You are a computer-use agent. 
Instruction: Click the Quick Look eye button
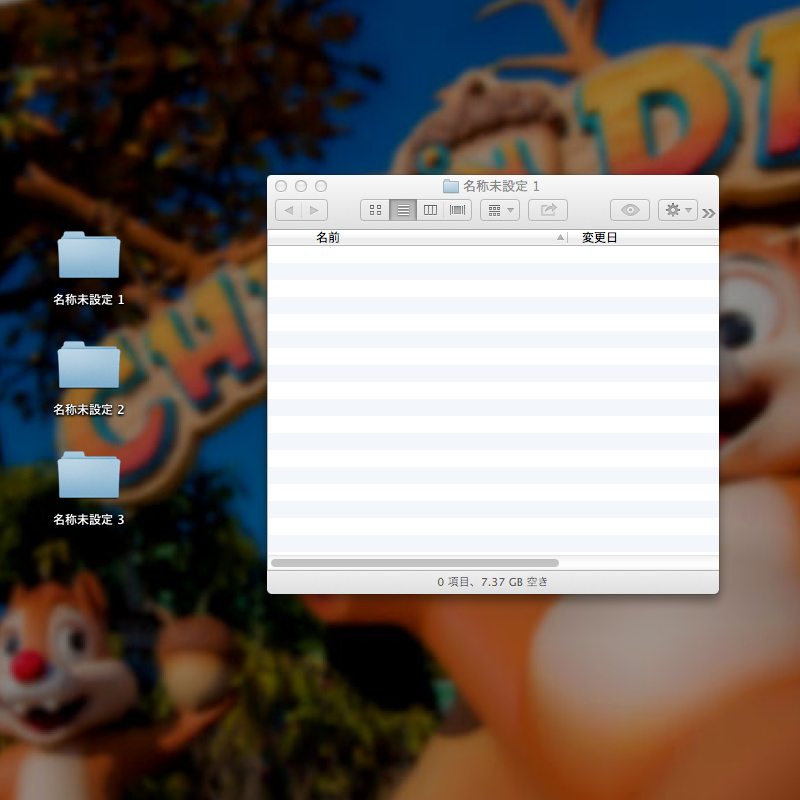click(630, 210)
